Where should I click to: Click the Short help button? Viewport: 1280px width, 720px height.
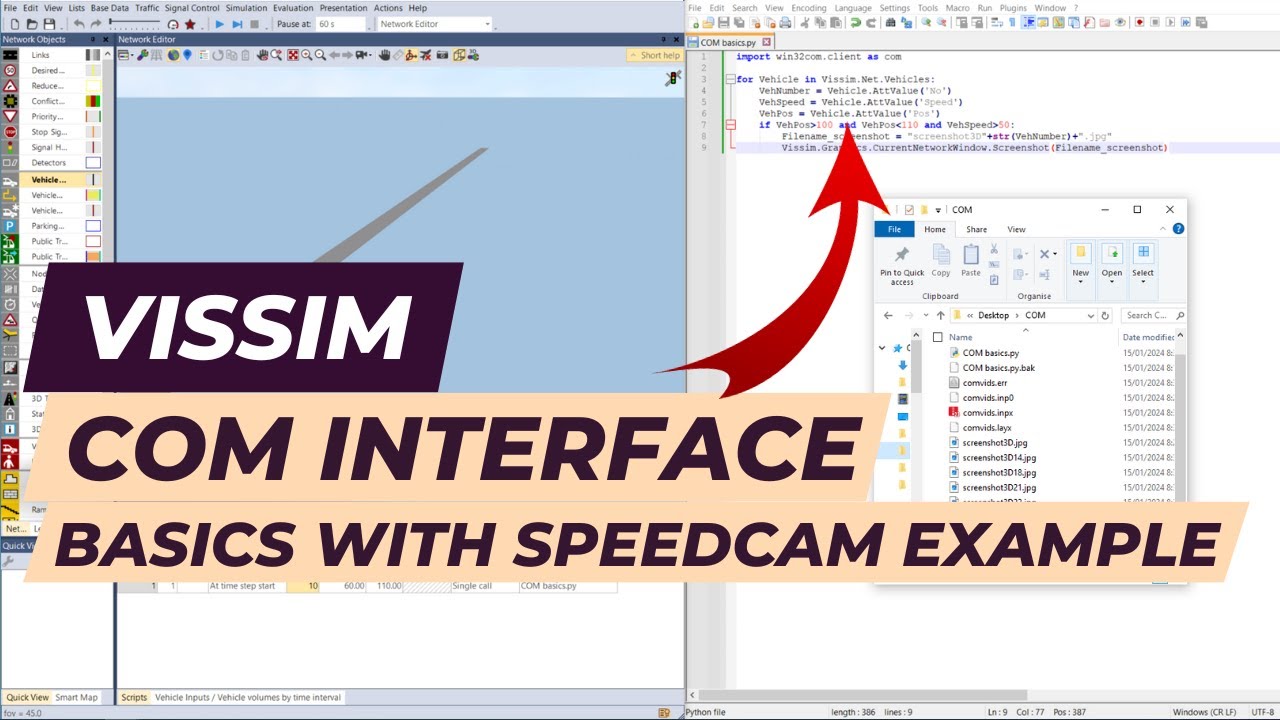pos(654,55)
